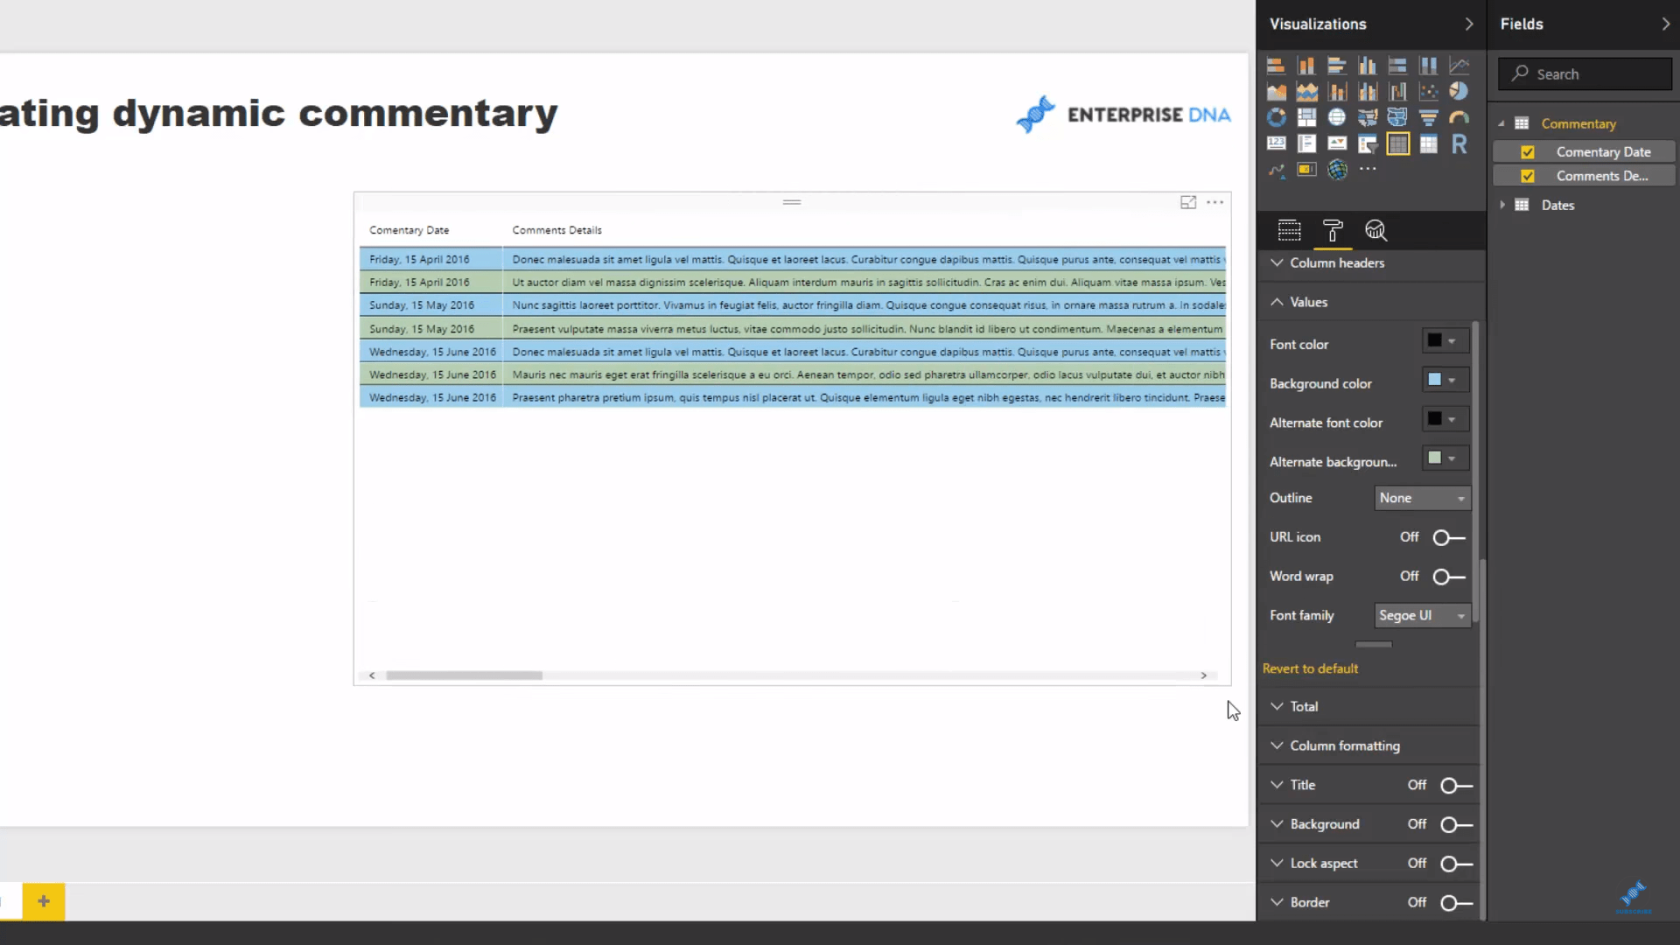Viewport: 1680px width, 945px height.
Task: Open the Font family dropdown showing Segoe UI
Action: click(1422, 616)
